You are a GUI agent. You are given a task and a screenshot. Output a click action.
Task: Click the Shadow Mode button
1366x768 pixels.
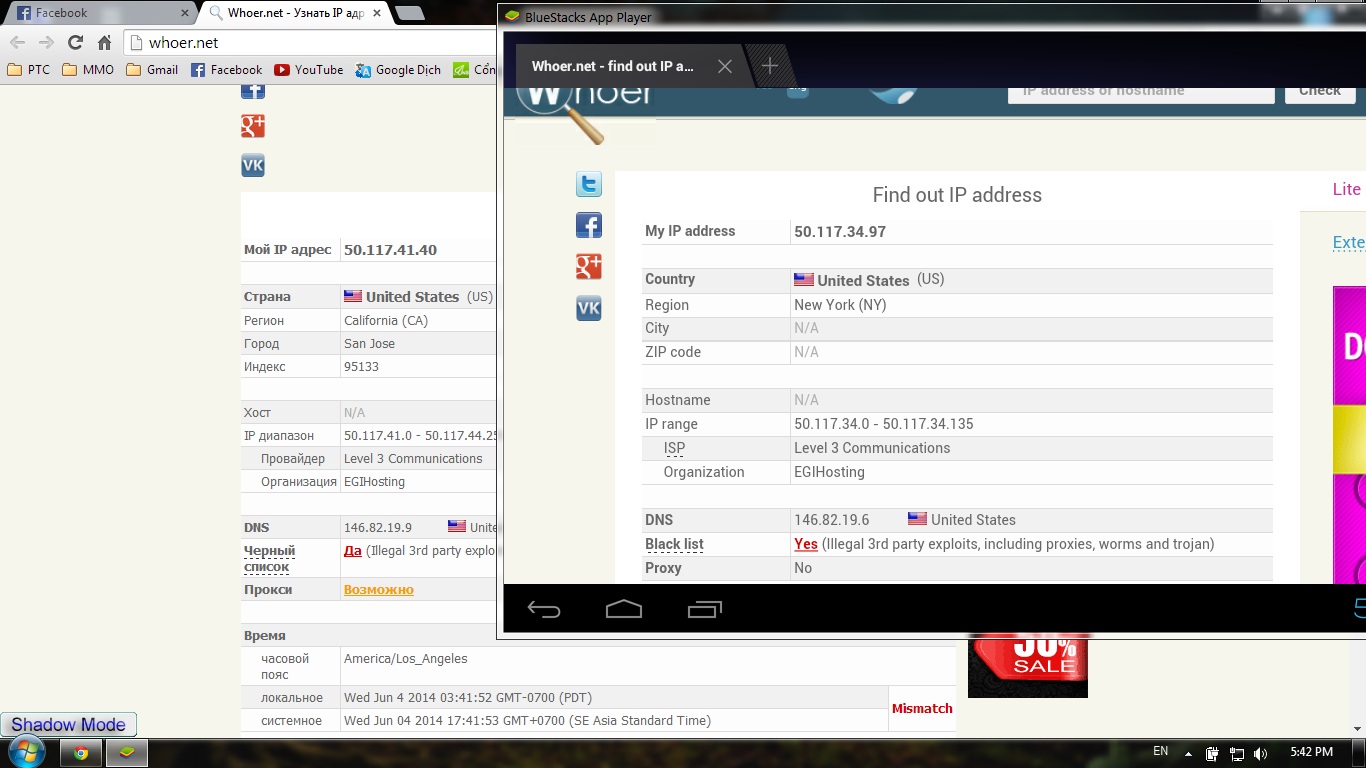[x=69, y=725]
